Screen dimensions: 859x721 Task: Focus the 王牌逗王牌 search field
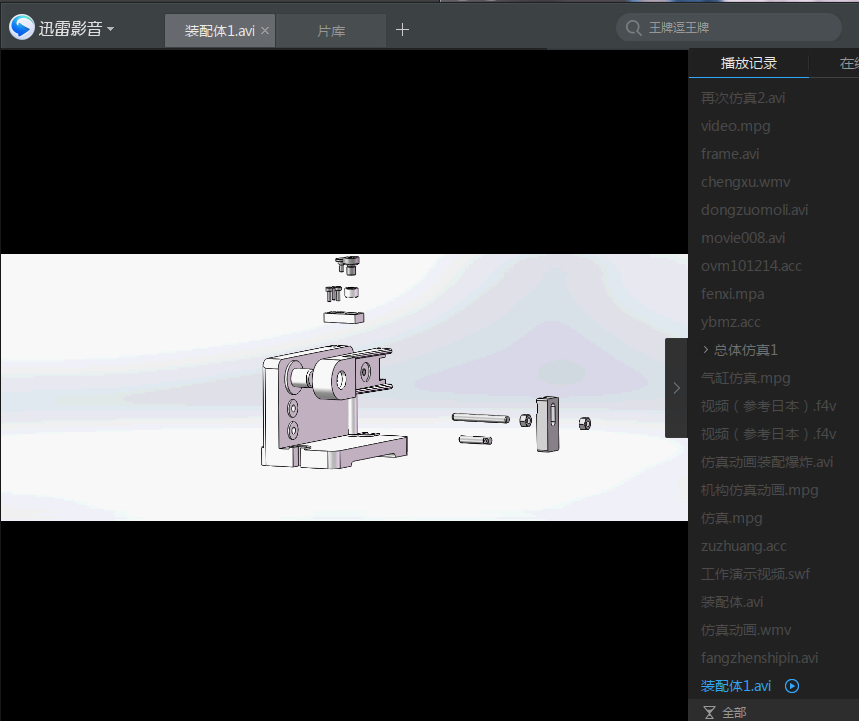click(x=729, y=27)
